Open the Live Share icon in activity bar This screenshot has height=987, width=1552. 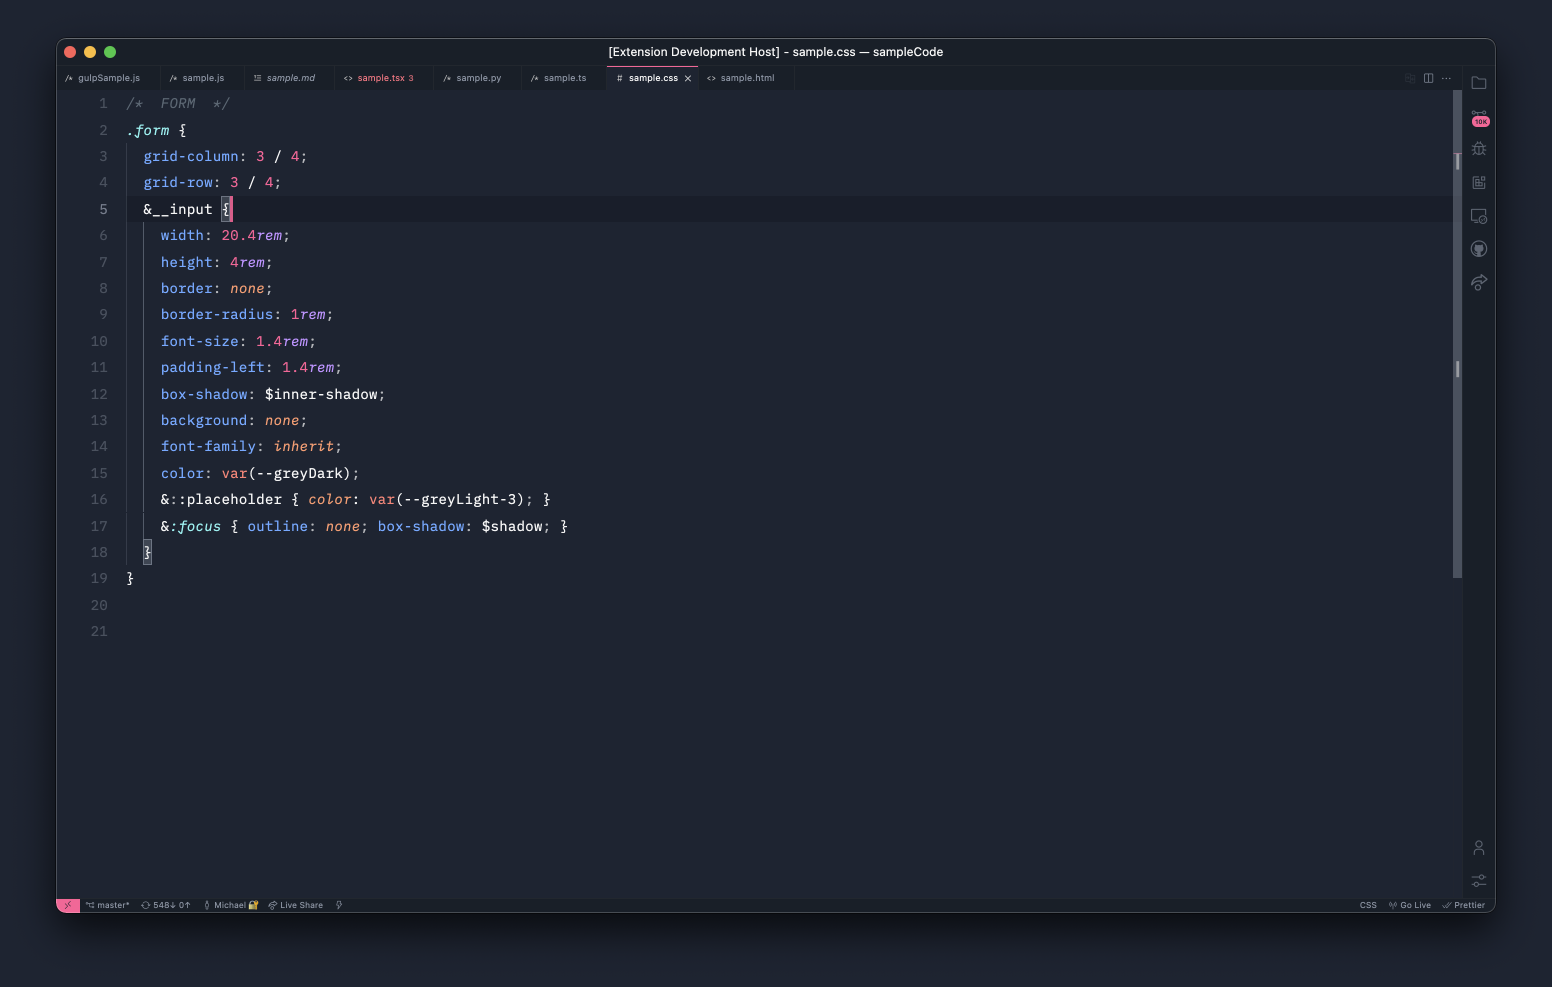[x=1479, y=282]
